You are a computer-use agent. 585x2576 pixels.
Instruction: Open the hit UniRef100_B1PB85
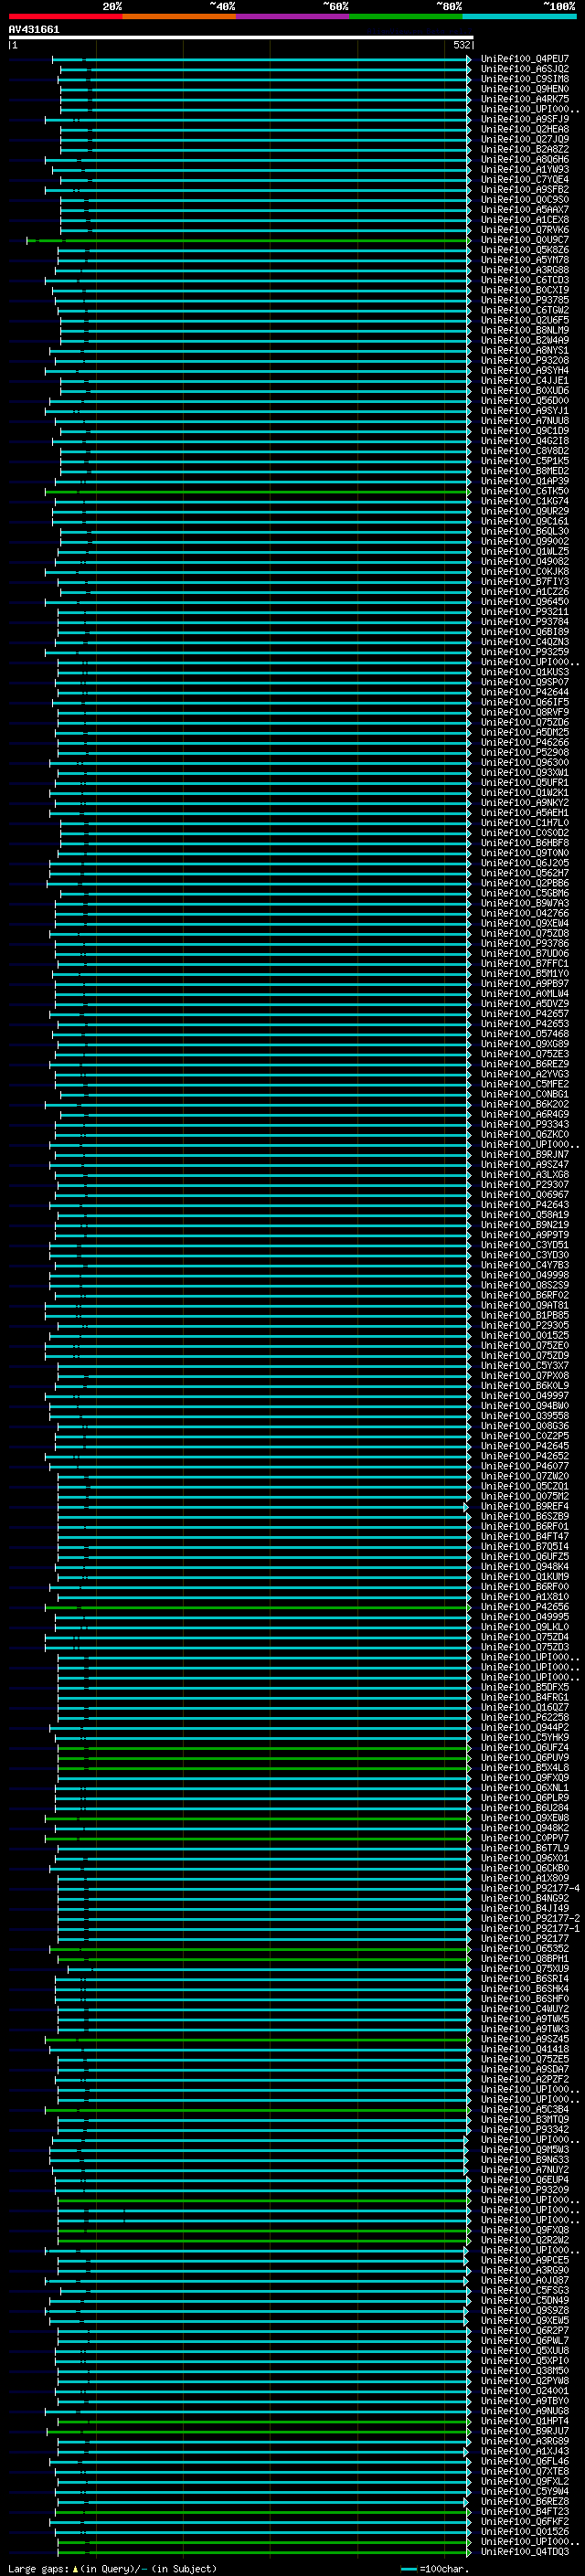[525, 1316]
